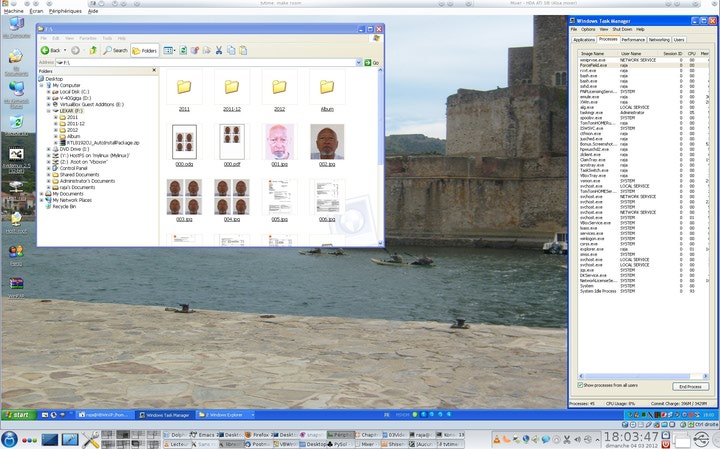Viewport: 720px width, 449px height.
Task: Select the ForceField.exe process row
Action: click(643, 66)
